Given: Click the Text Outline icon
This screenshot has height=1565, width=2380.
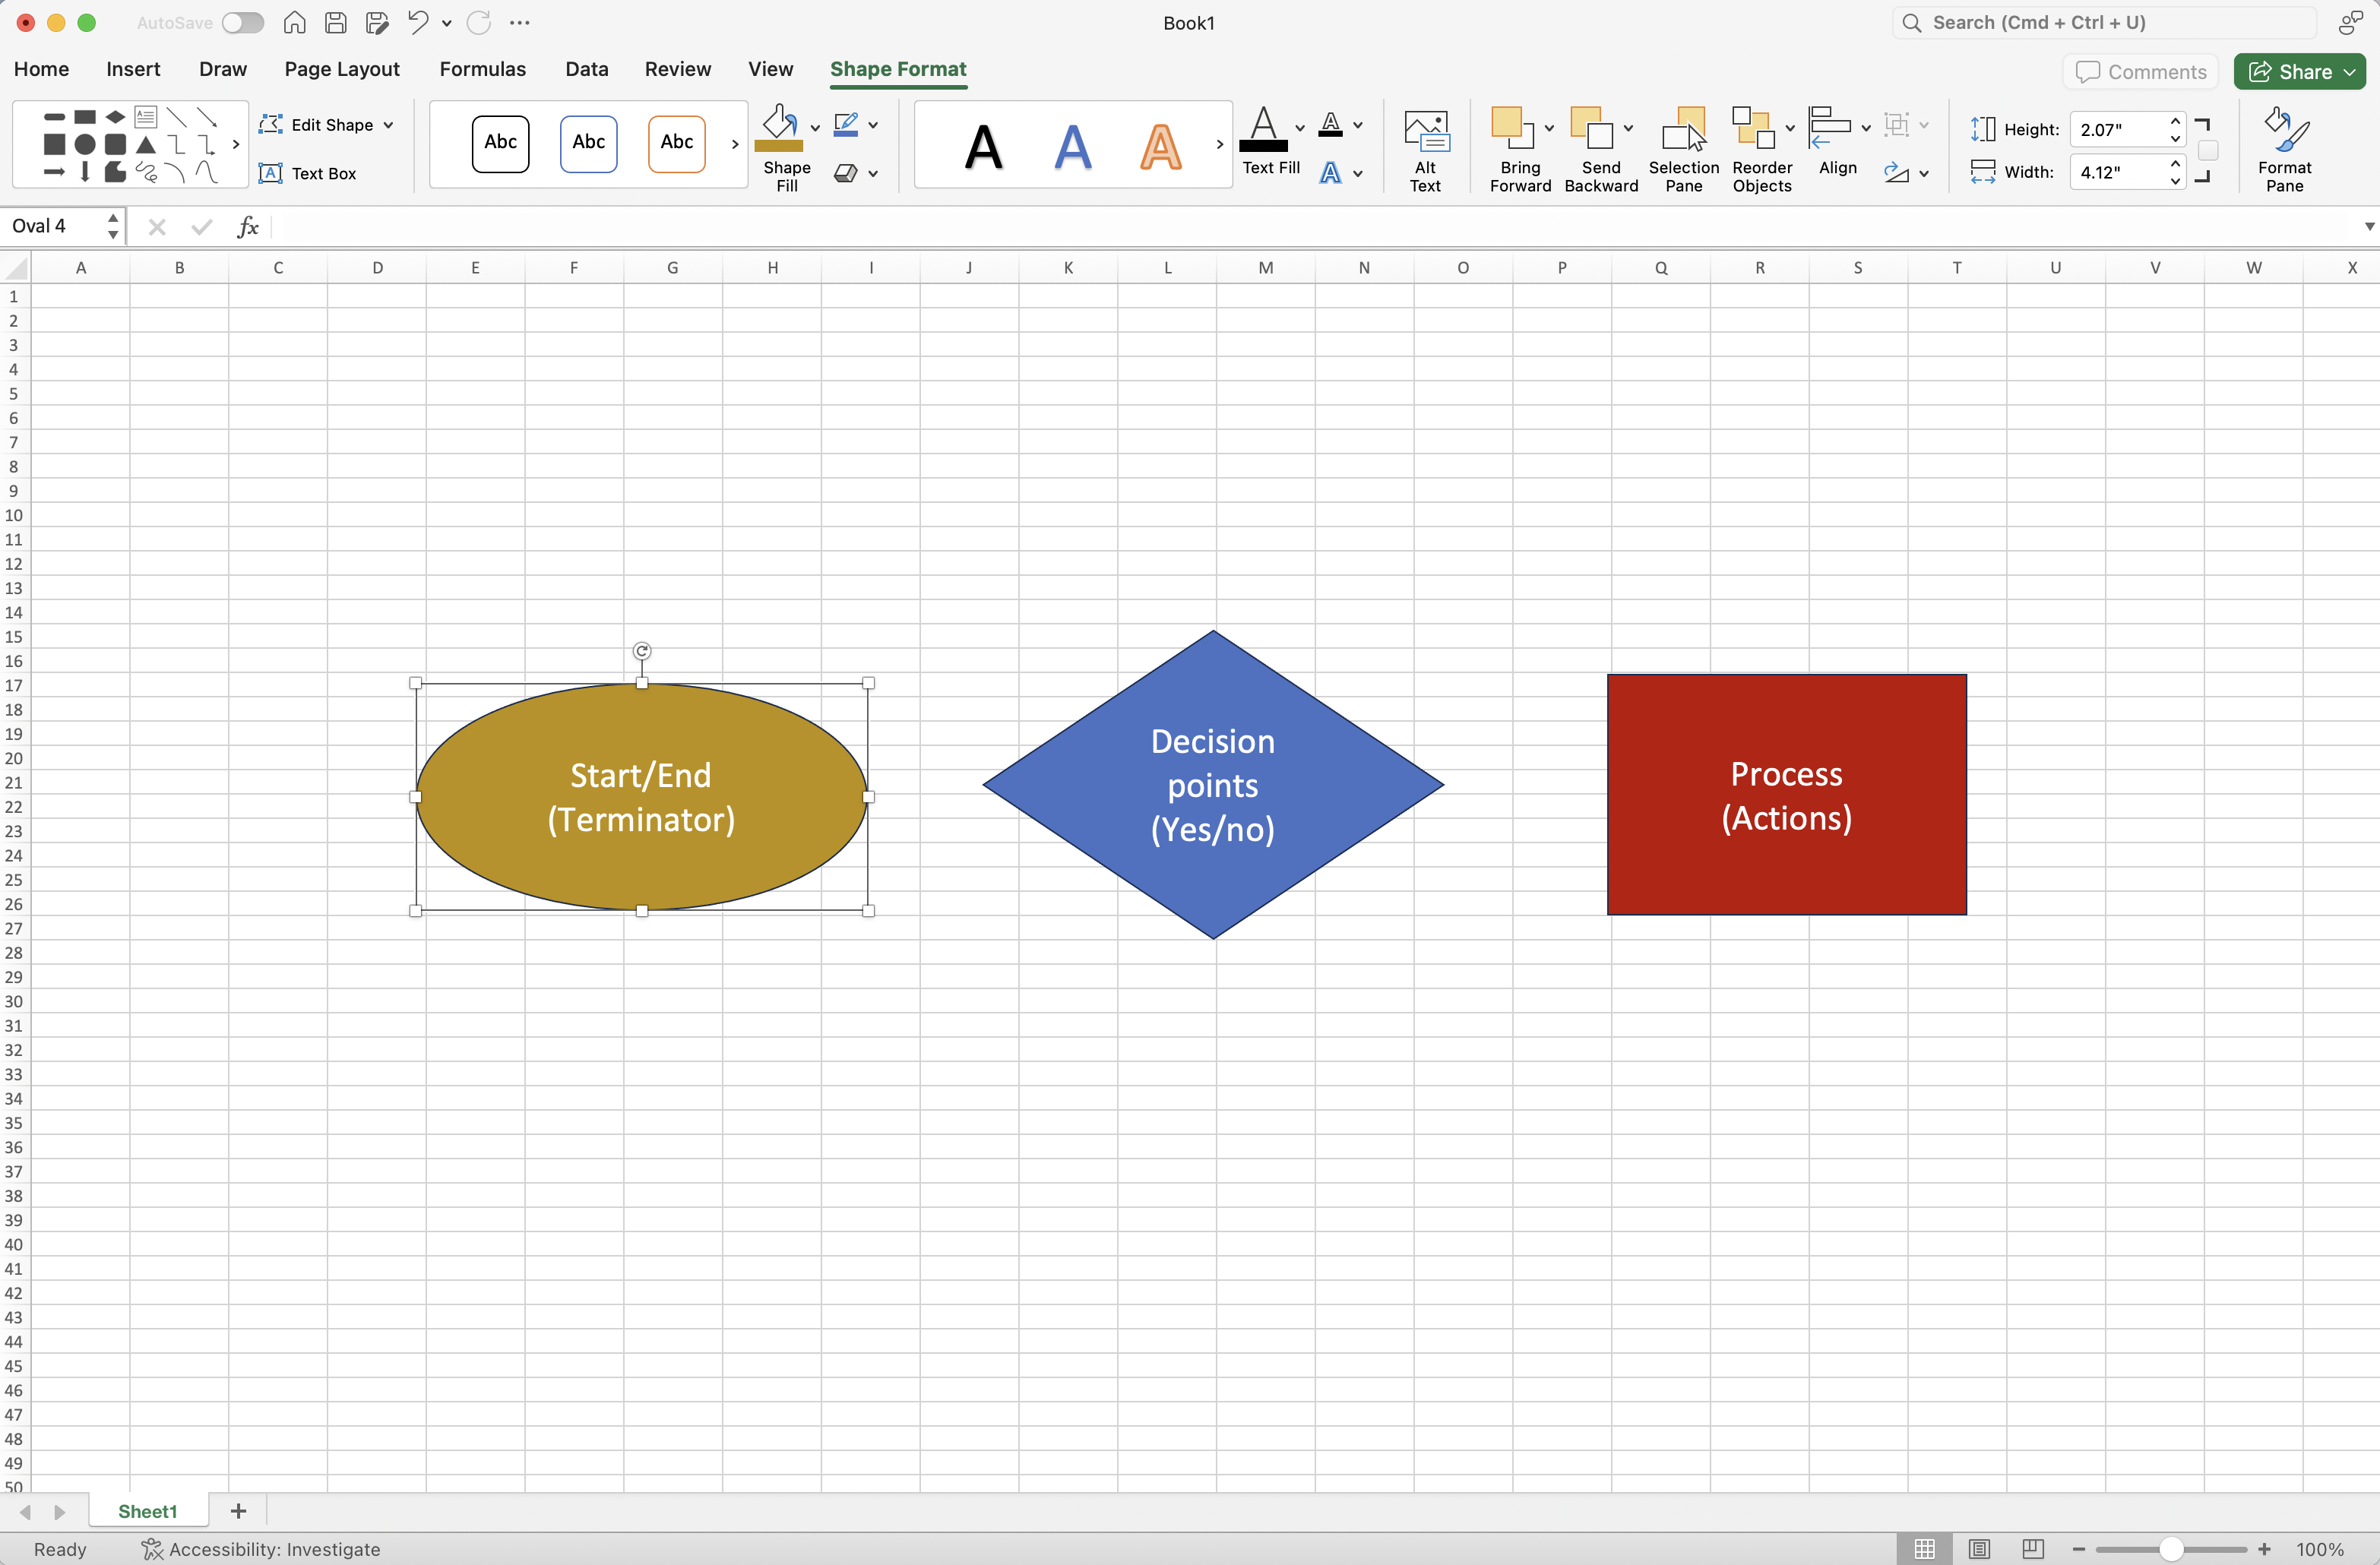Looking at the screenshot, I should pos(1330,124).
